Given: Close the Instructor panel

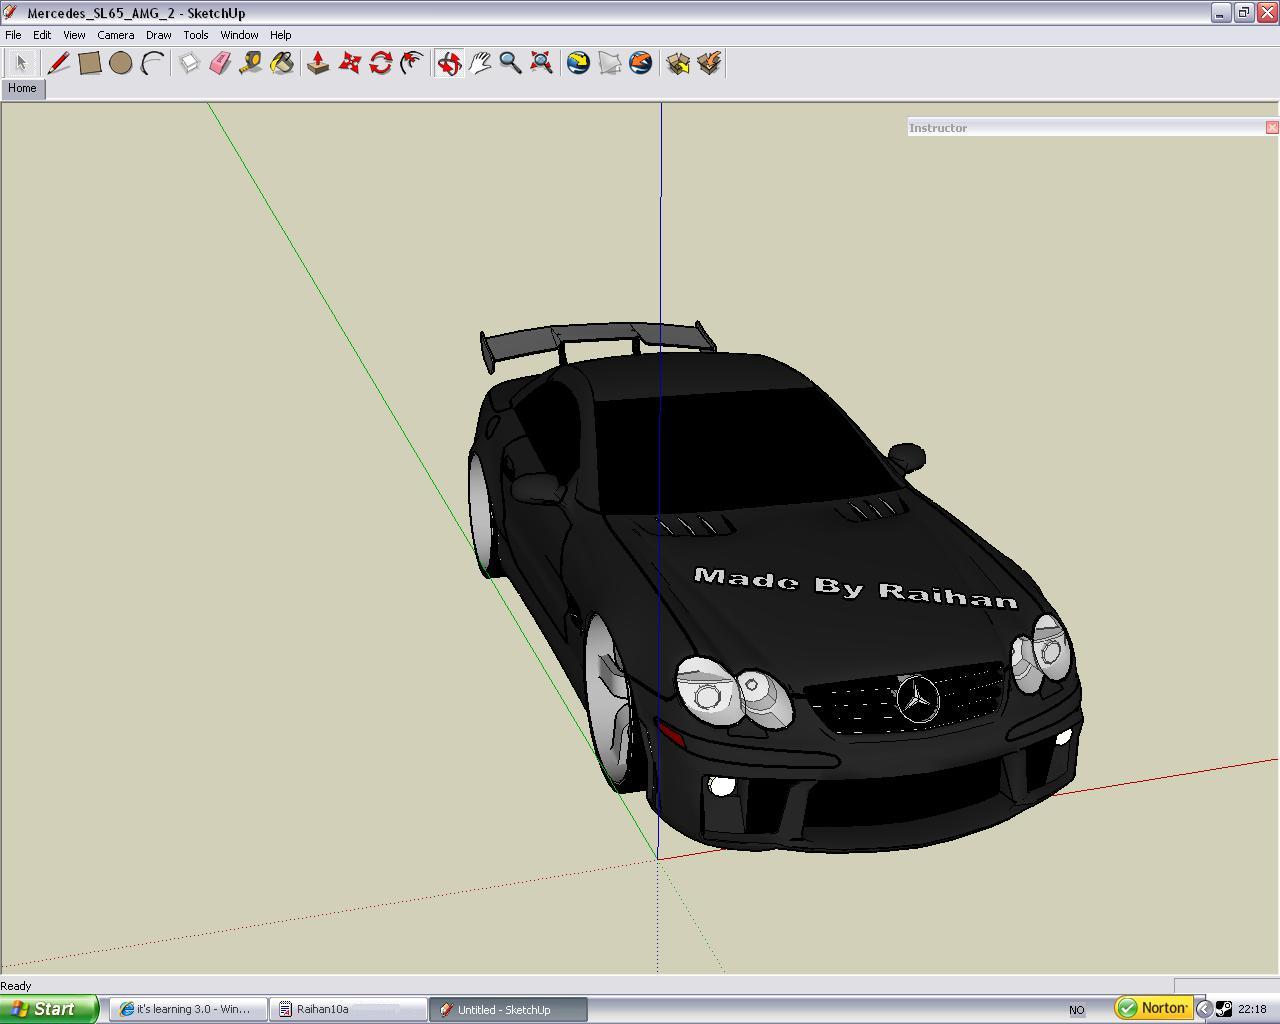Looking at the screenshot, I should point(1272,127).
